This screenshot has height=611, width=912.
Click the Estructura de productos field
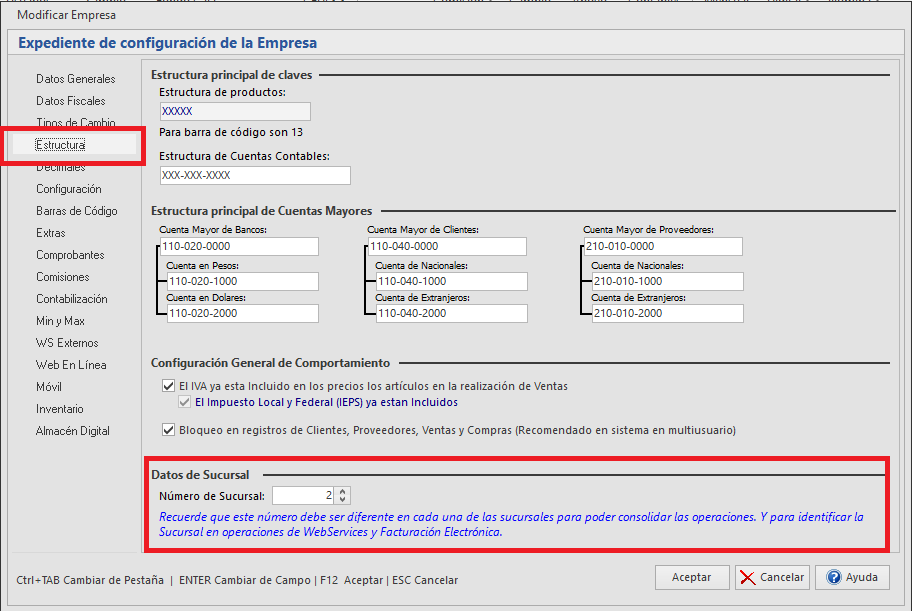(235, 111)
